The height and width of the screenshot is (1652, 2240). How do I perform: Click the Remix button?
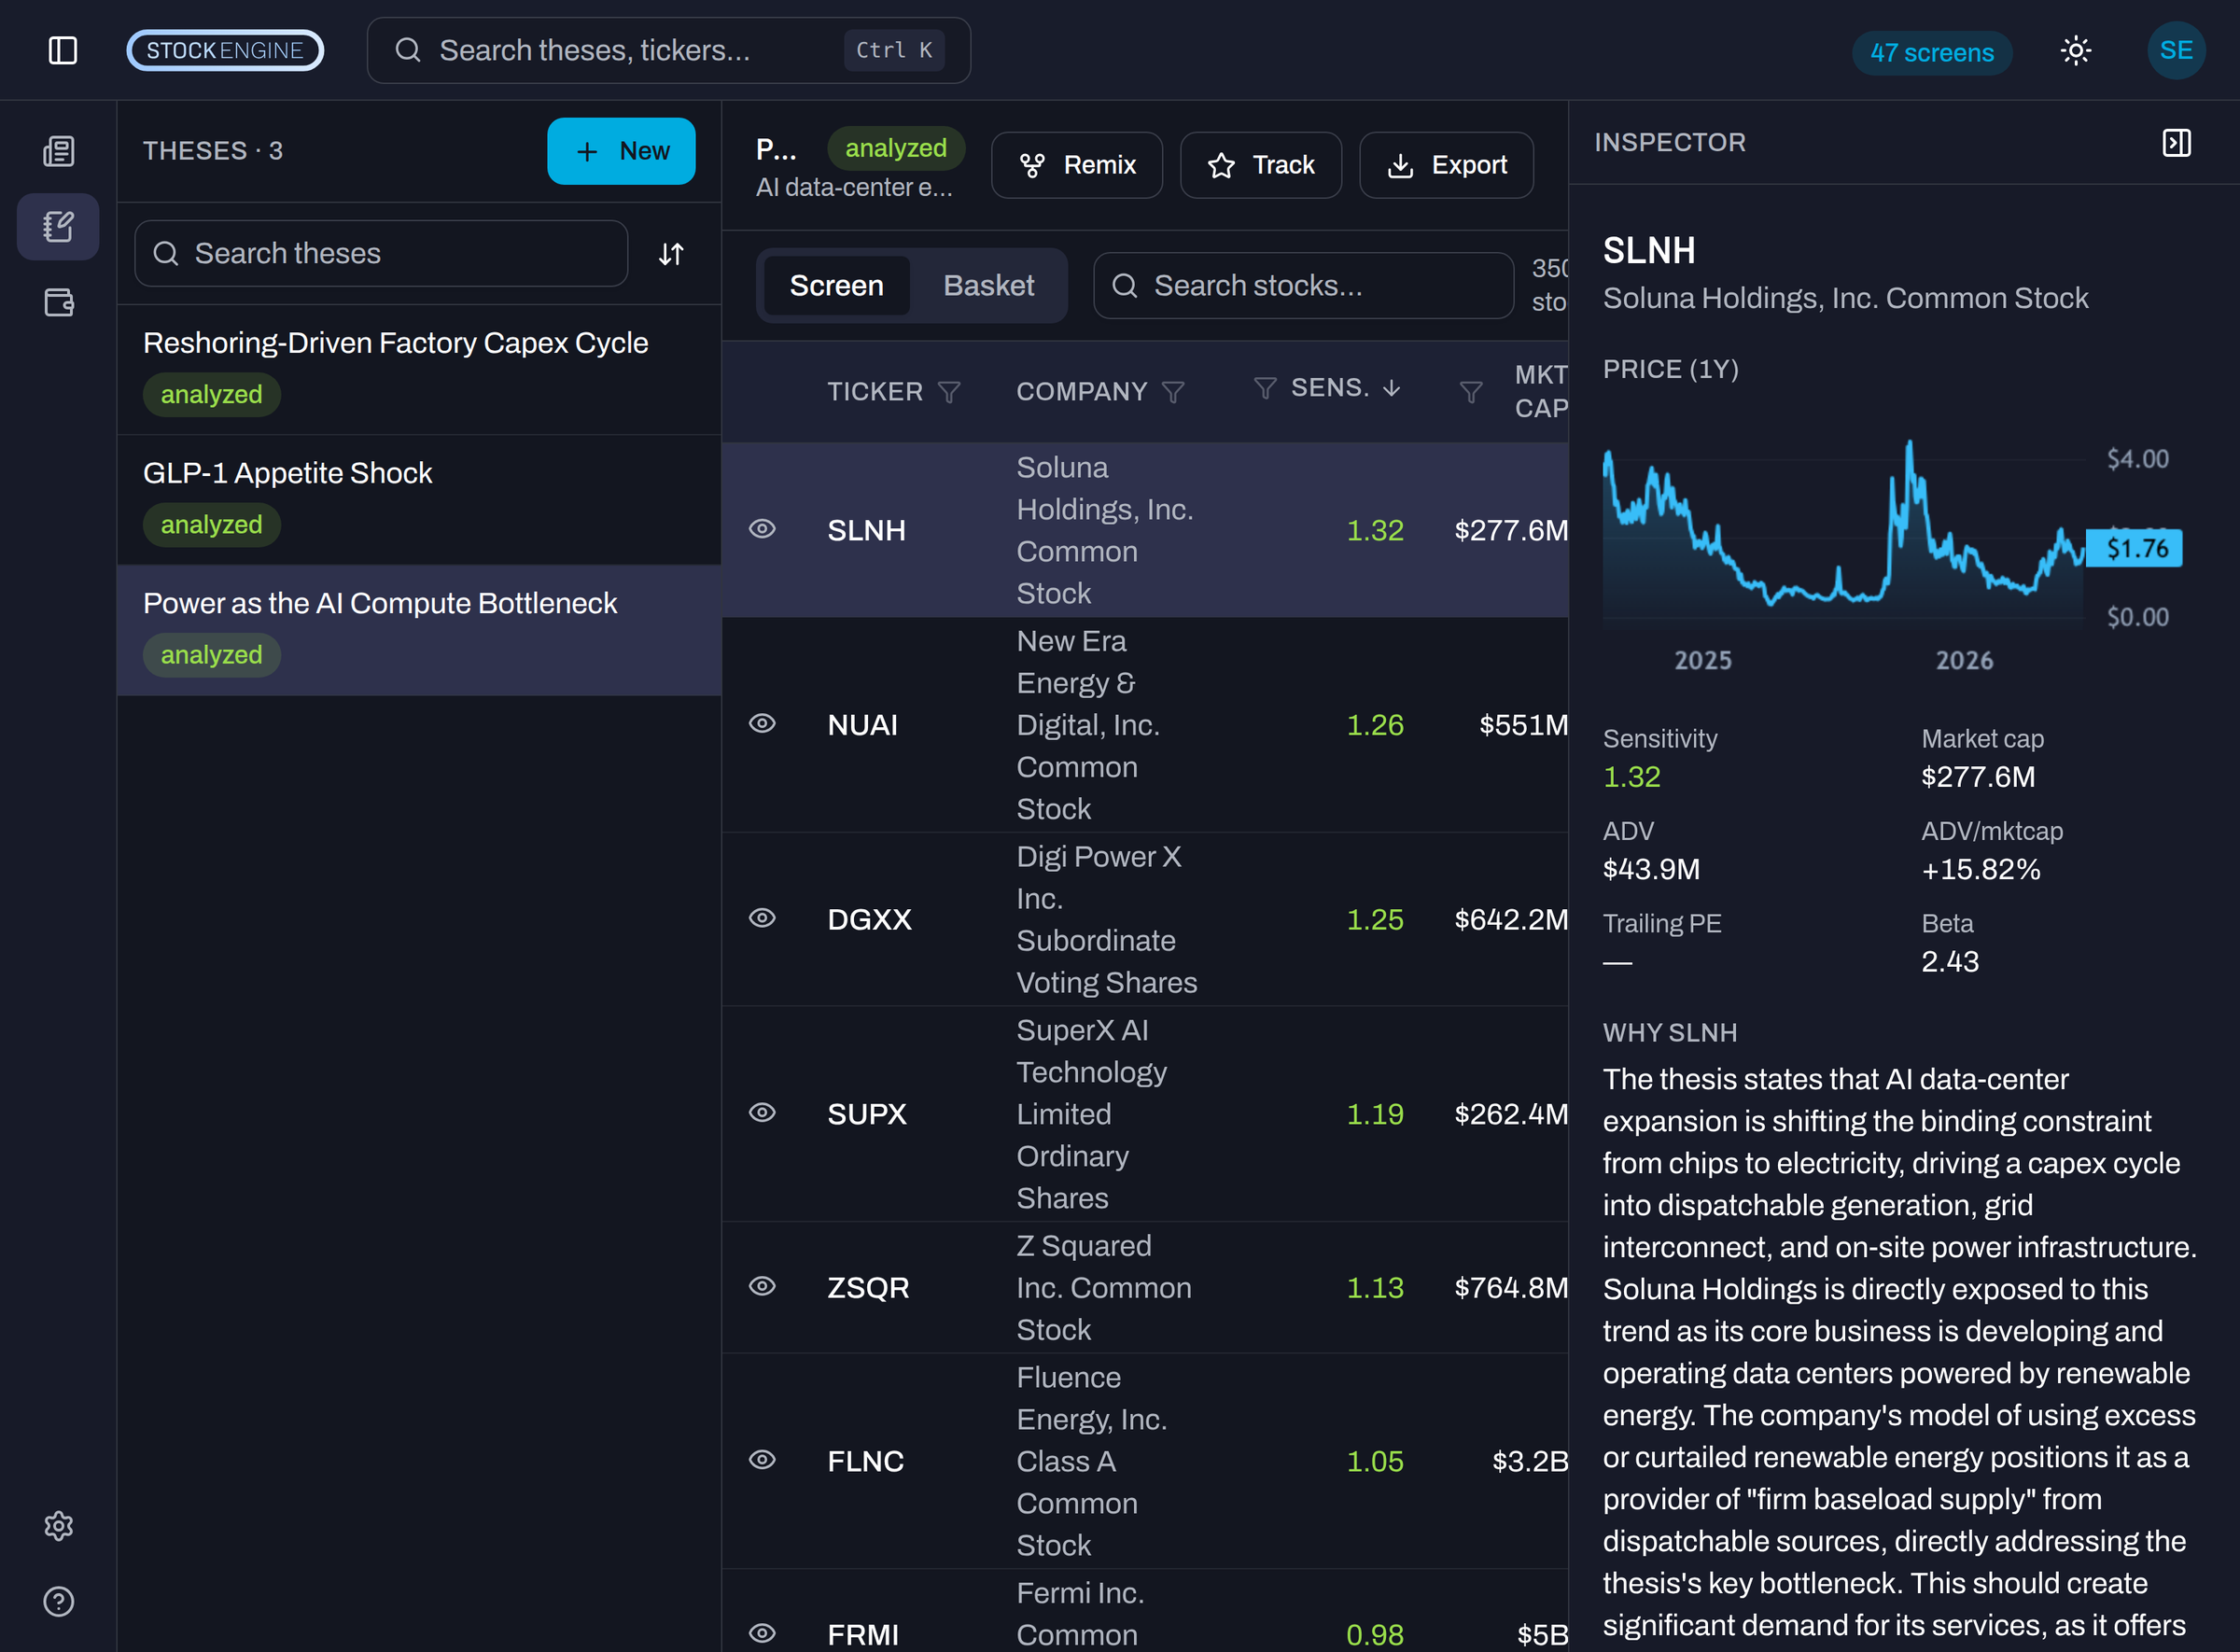pyautogui.click(x=1076, y=165)
